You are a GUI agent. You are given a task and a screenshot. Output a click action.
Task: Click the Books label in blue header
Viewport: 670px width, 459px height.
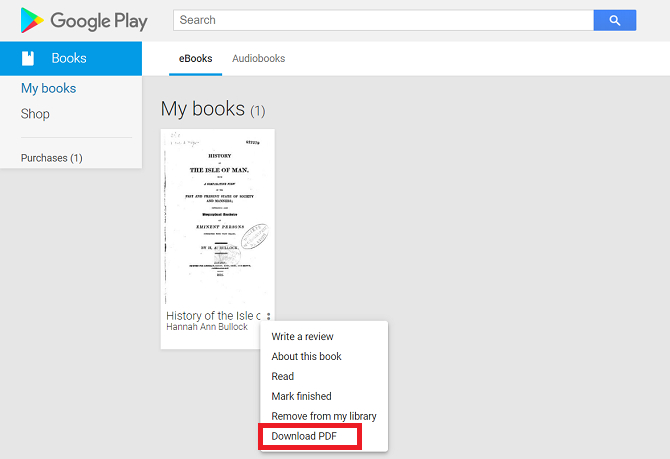click(69, 58)
